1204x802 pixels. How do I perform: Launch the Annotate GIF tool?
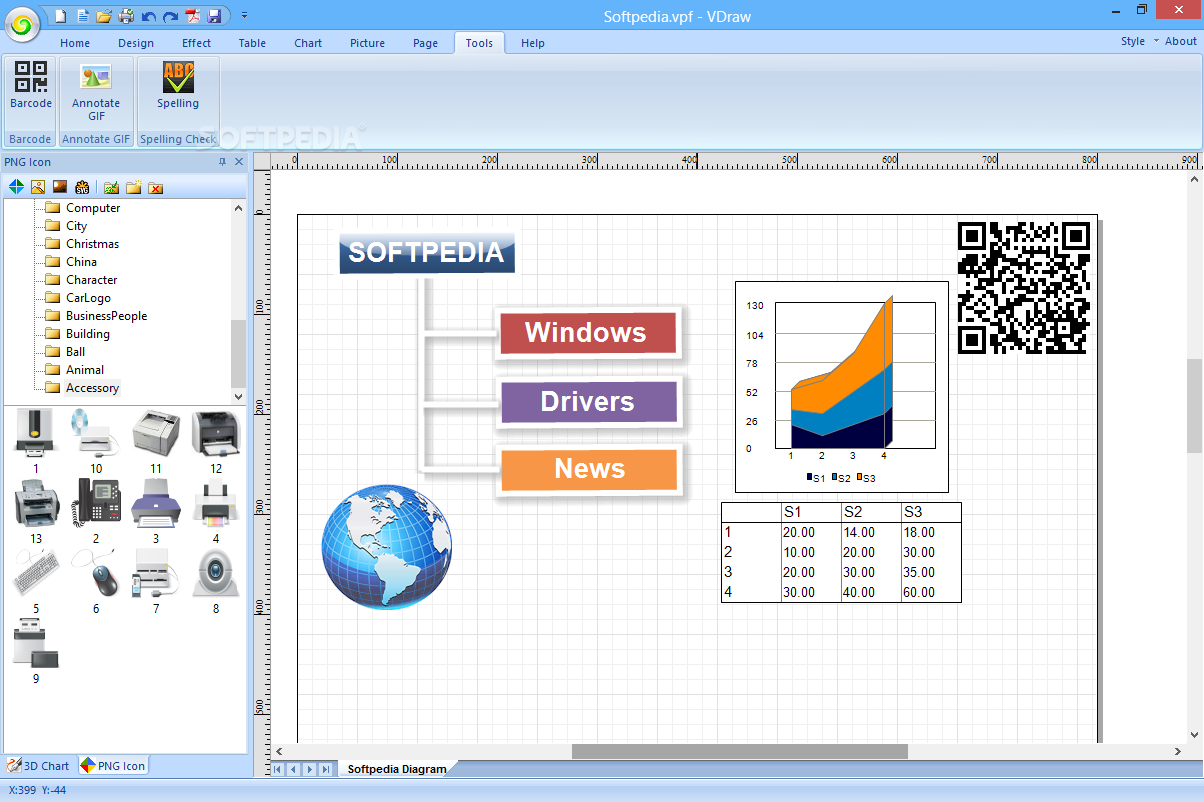96,92
